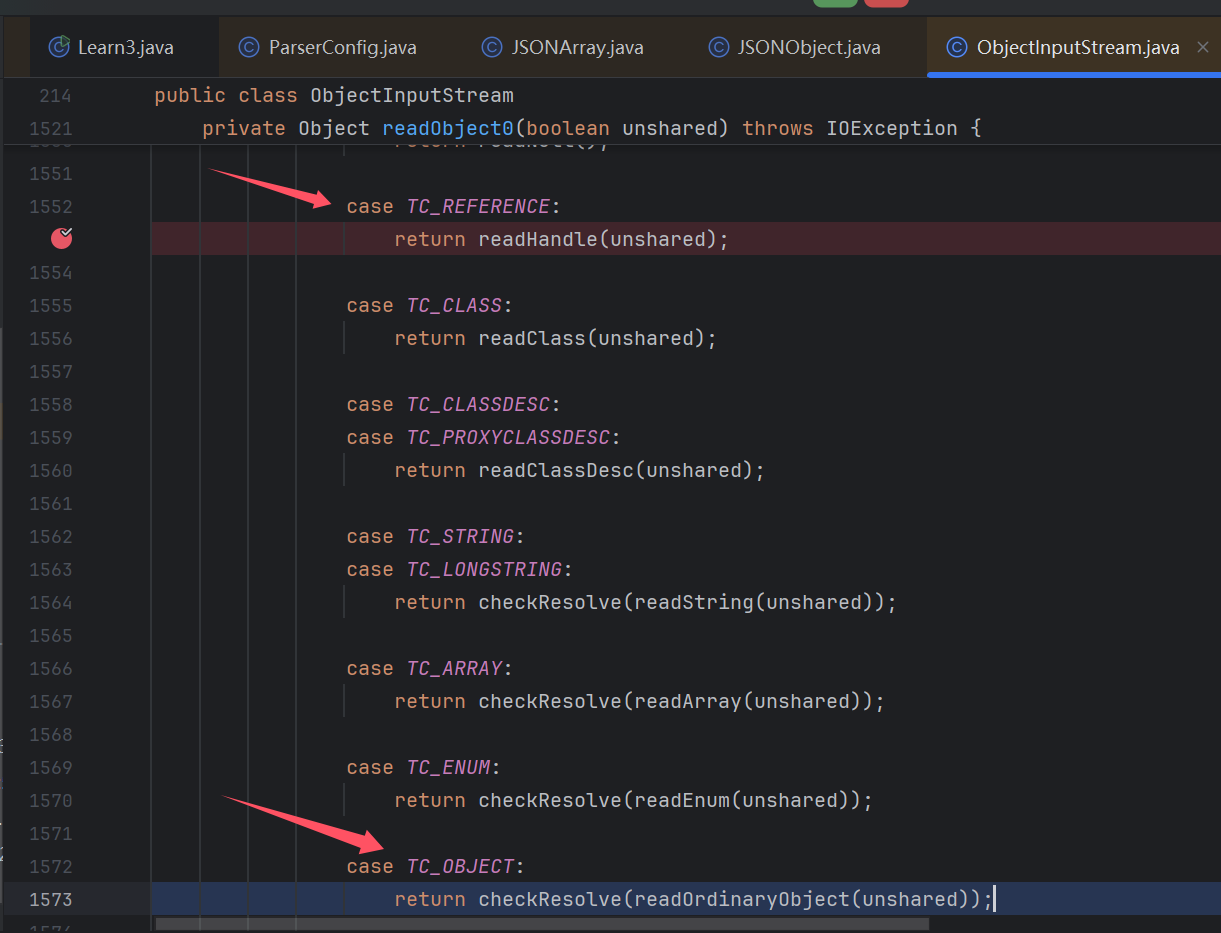This screenshot has height=933, width=1221.
Task: Click checkResolve on the readEnum line
Action: coord(550,800)
